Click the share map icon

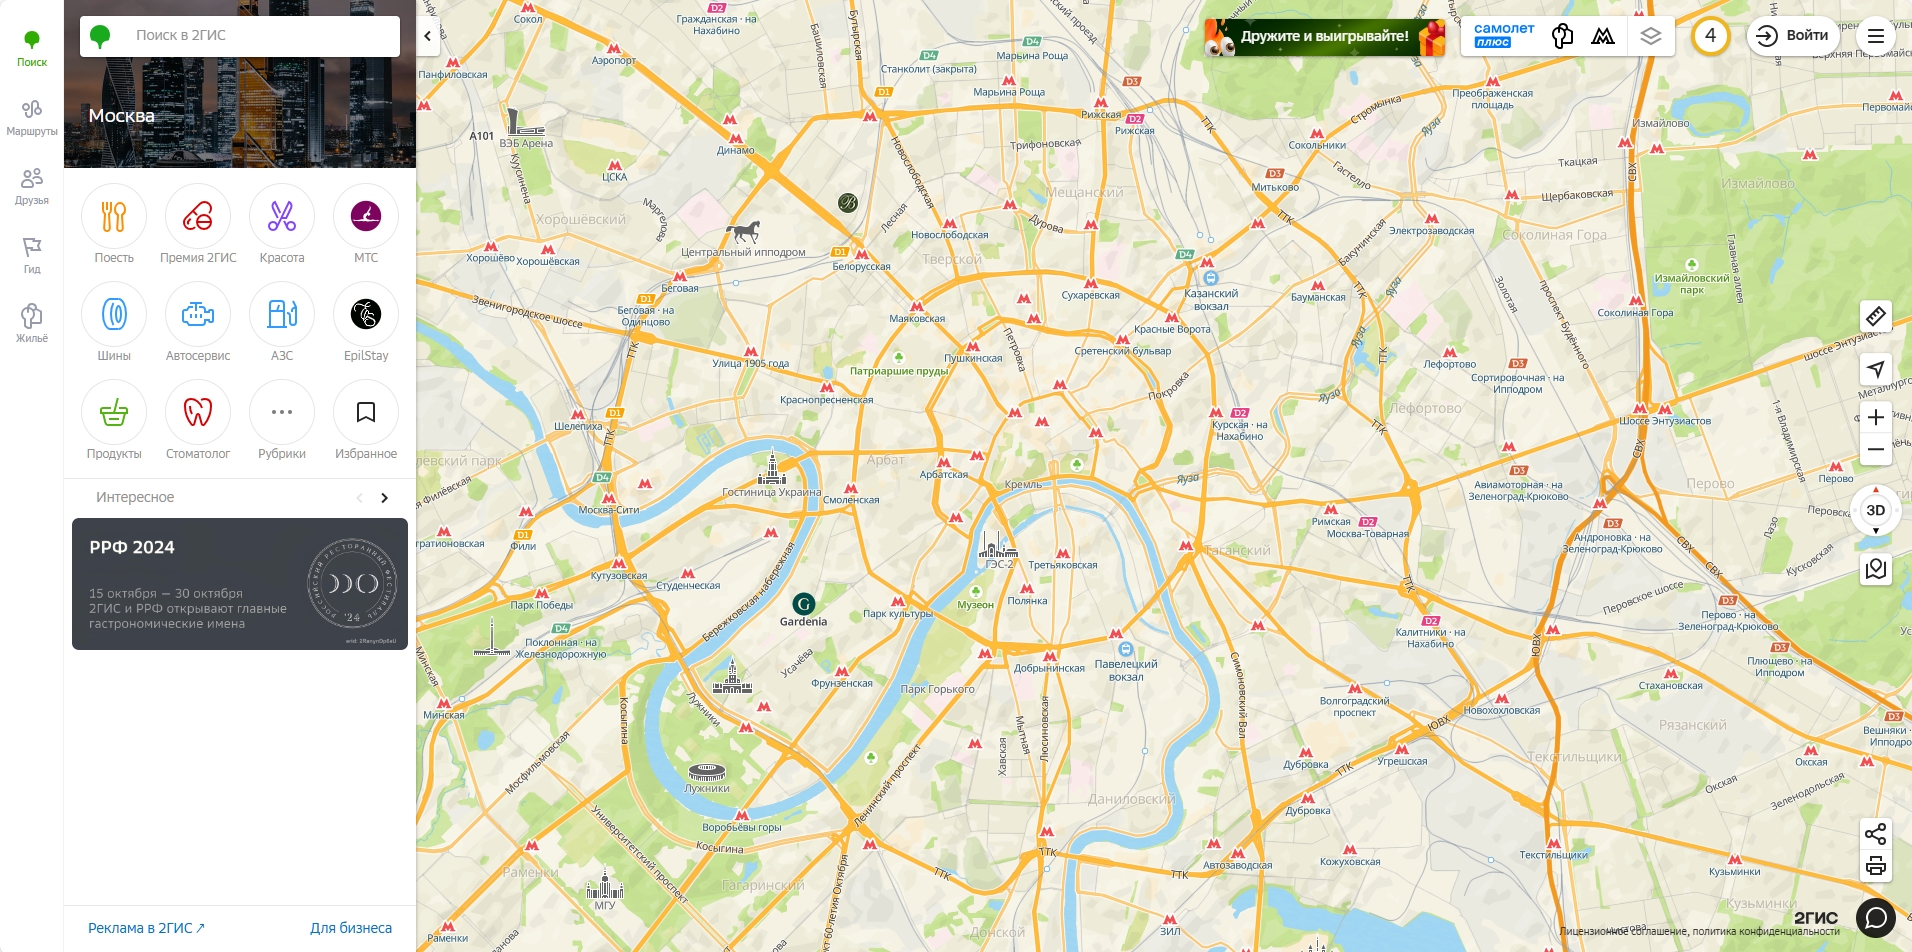tap(1876, 834)
